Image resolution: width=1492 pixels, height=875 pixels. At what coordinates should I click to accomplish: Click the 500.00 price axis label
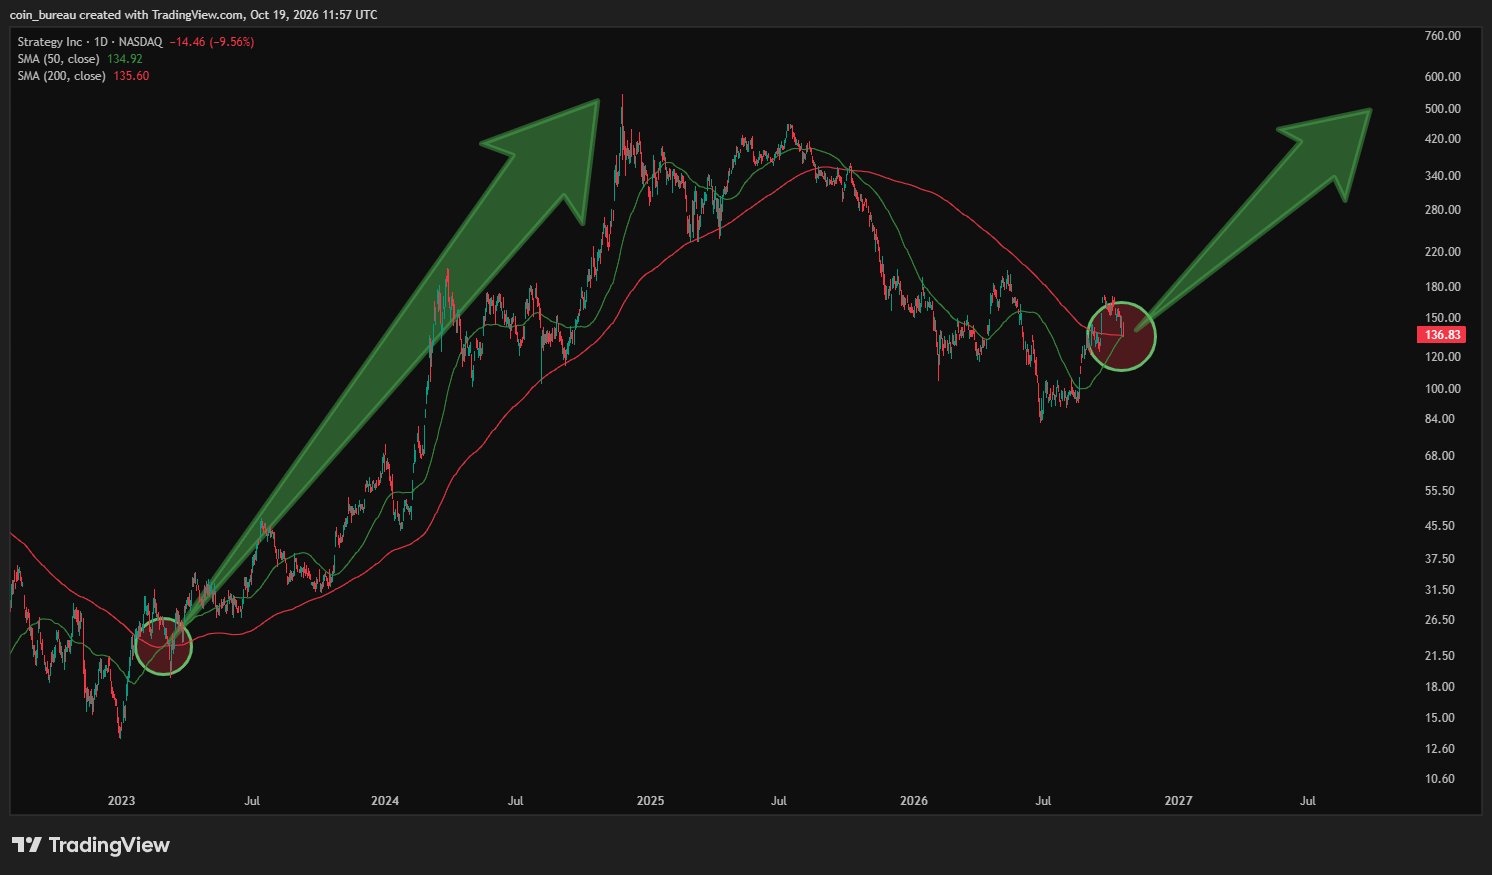tap(1442, 109)
